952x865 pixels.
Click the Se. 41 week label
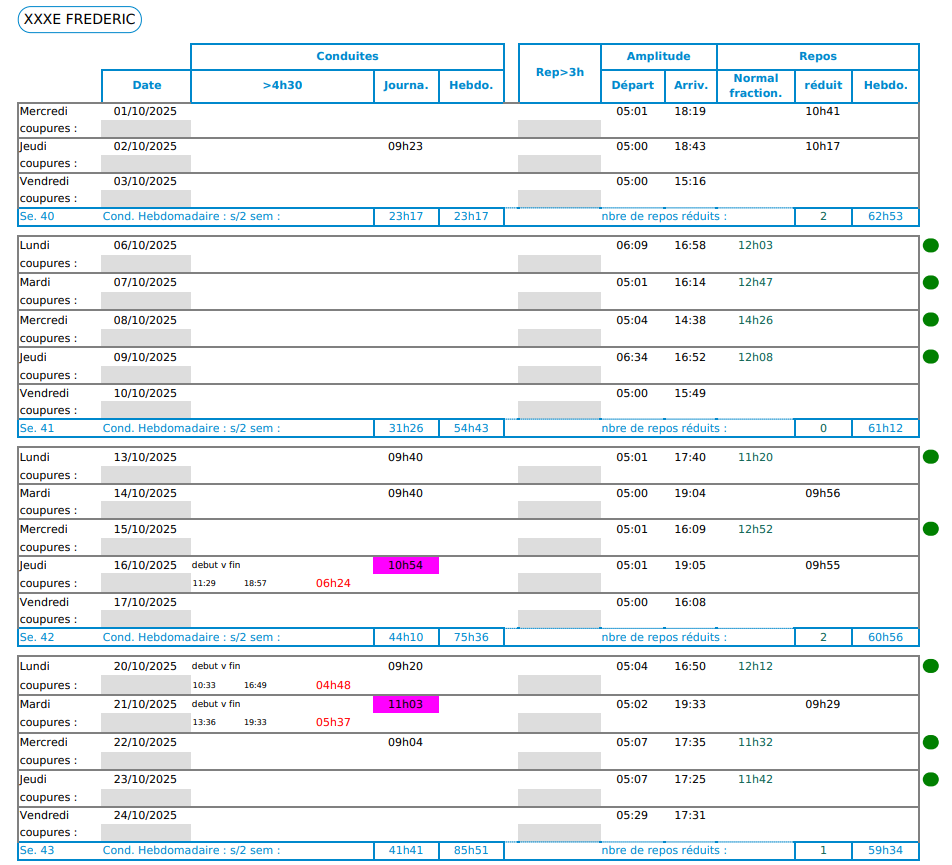(x=37, y=429)
